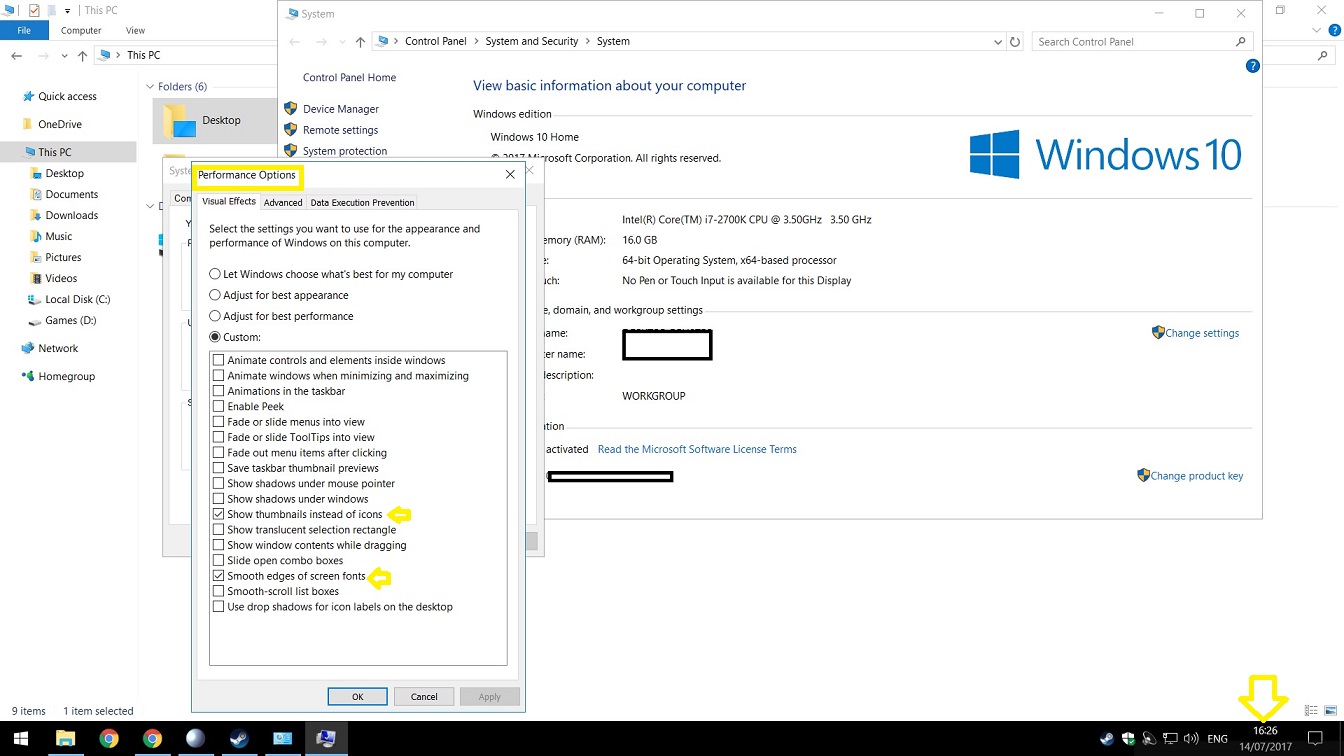Go up one level in System window
This screenshot has width=1344, height=756.
coord(360,42)
